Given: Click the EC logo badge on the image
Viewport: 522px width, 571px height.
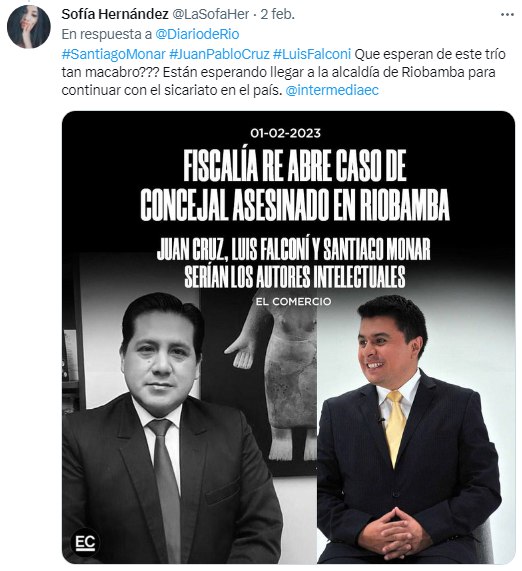Looking at the screenshot, I should pyautogui.click(x=85, y=543).
